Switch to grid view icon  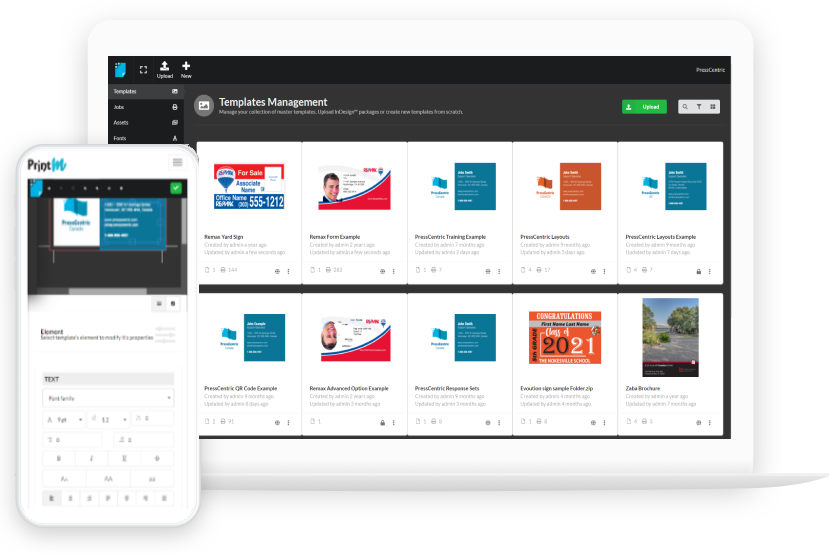click(712, 107)
